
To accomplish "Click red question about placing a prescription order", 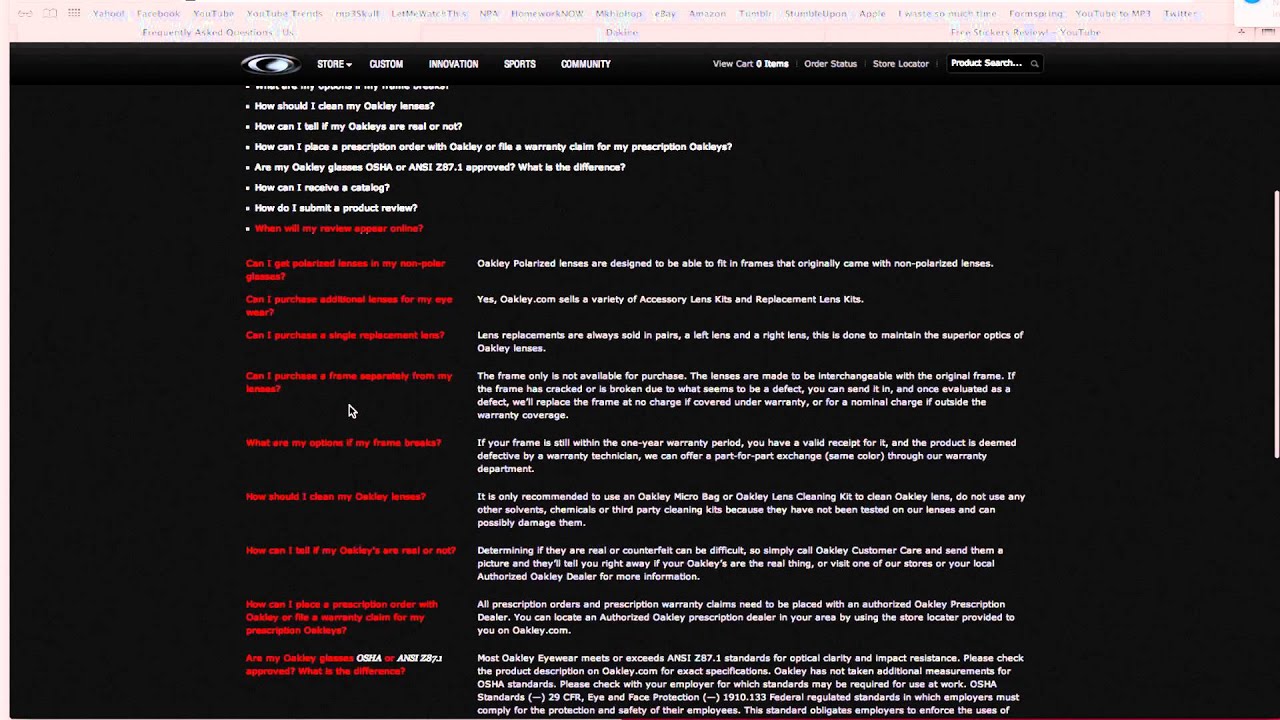I will point(342,617).
